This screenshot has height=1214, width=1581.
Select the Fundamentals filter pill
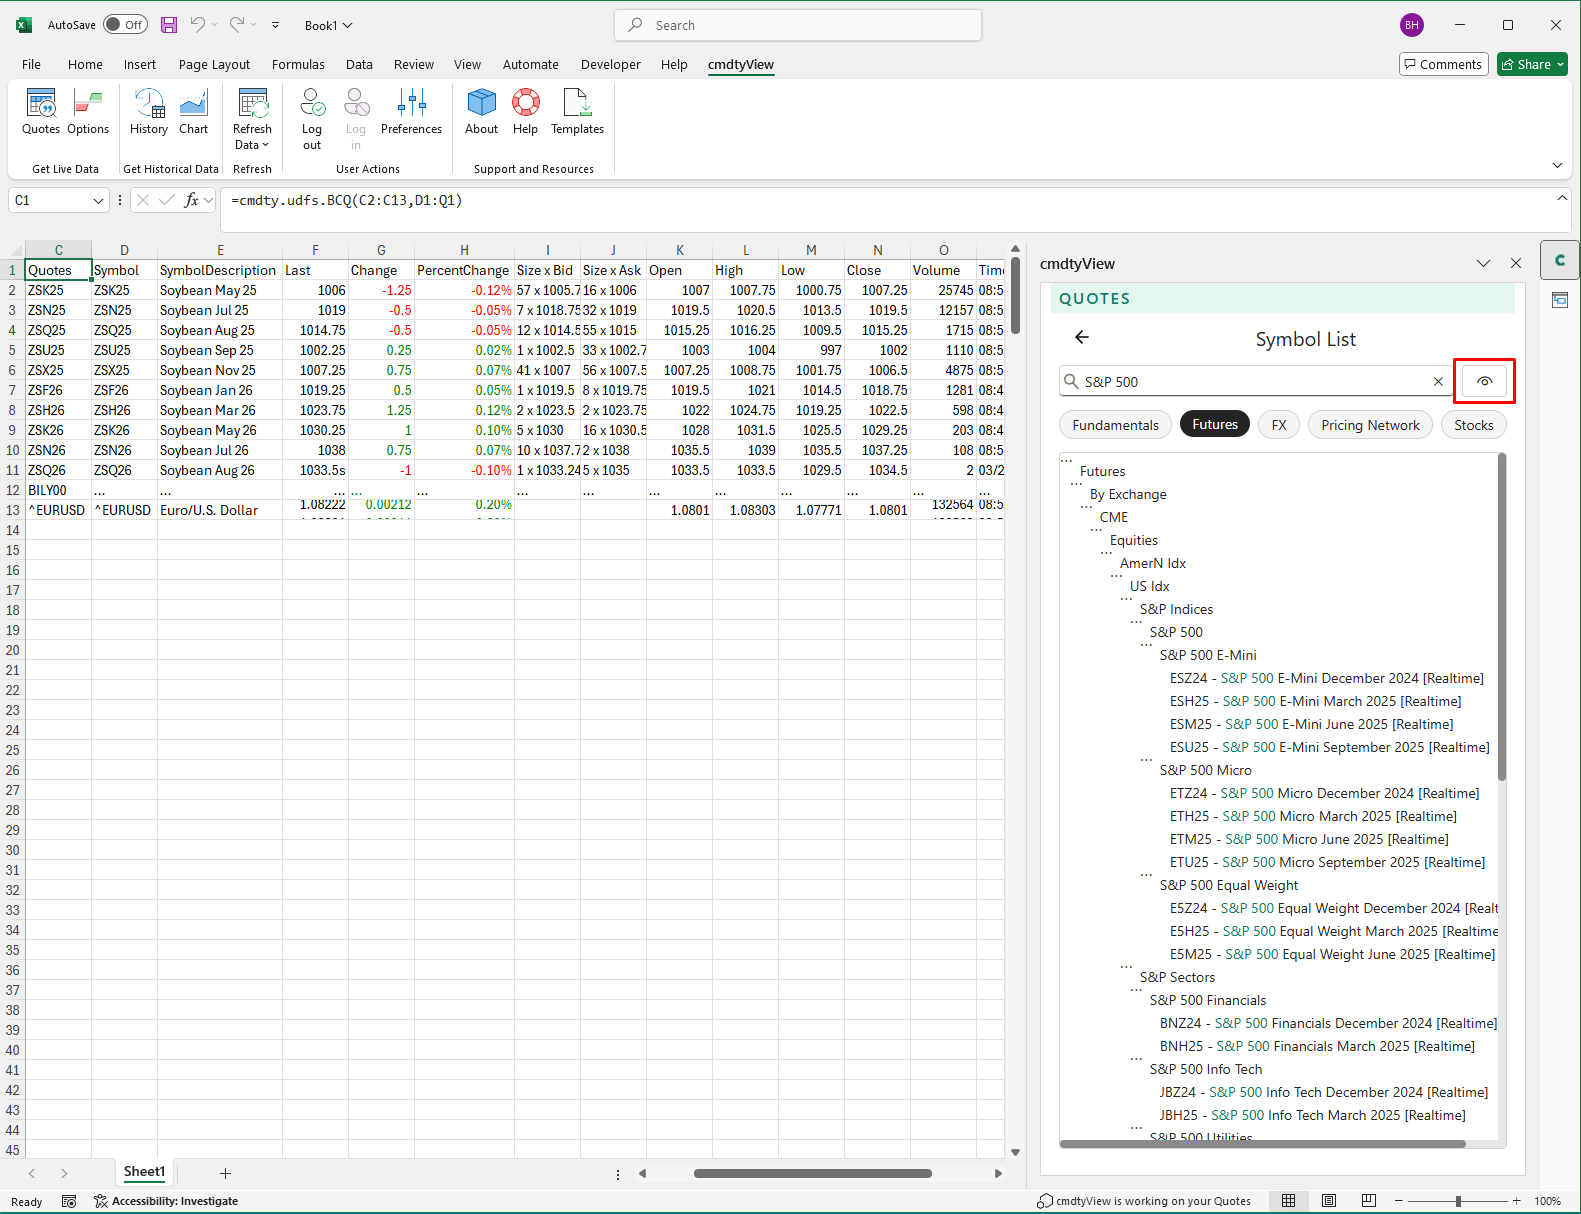click(x=1115, y=425)
